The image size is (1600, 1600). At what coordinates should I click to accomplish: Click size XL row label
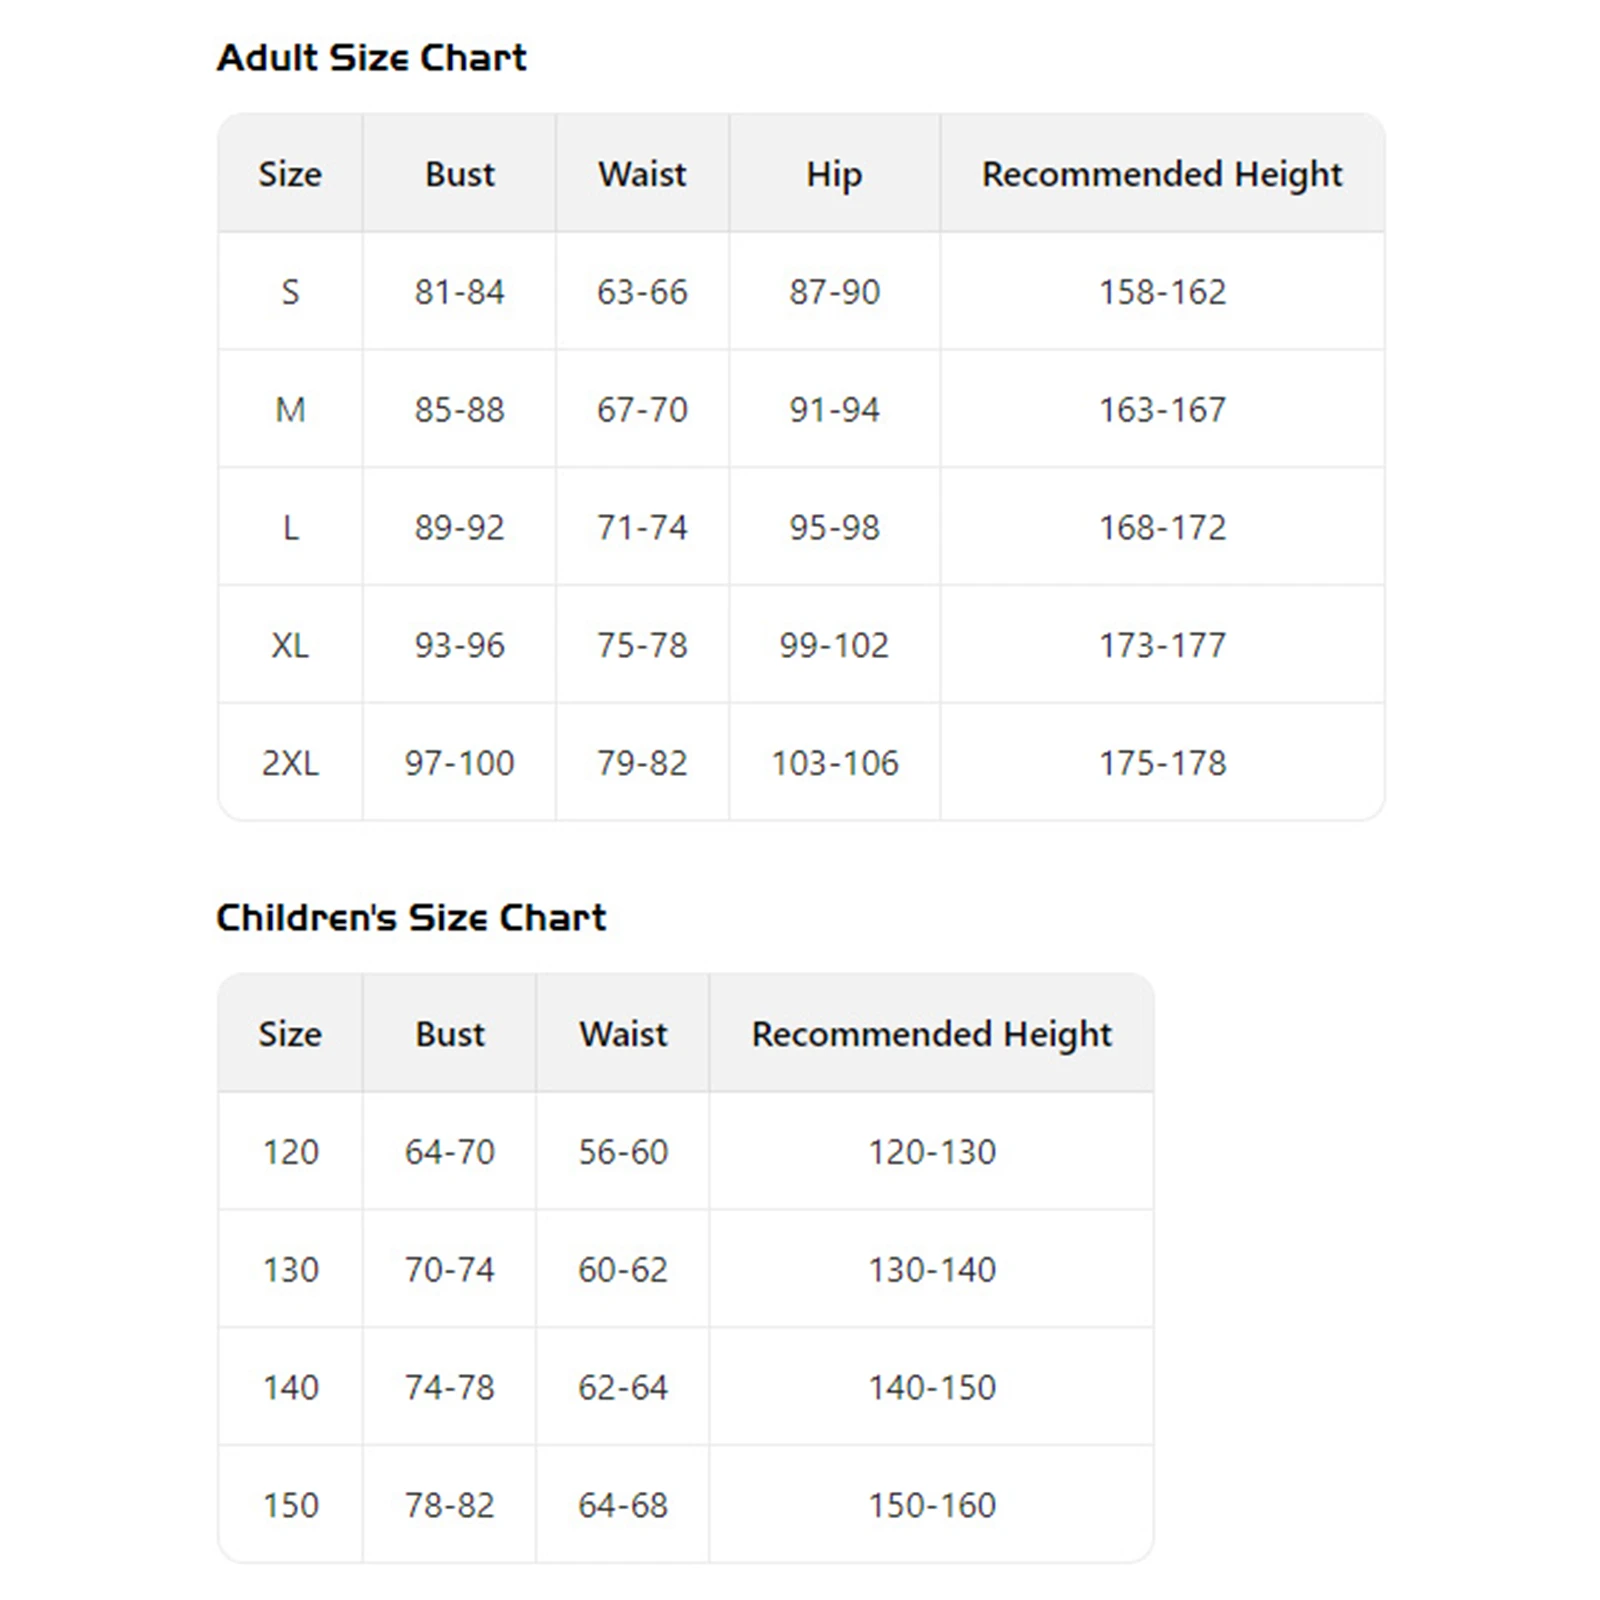pos(290,646)
